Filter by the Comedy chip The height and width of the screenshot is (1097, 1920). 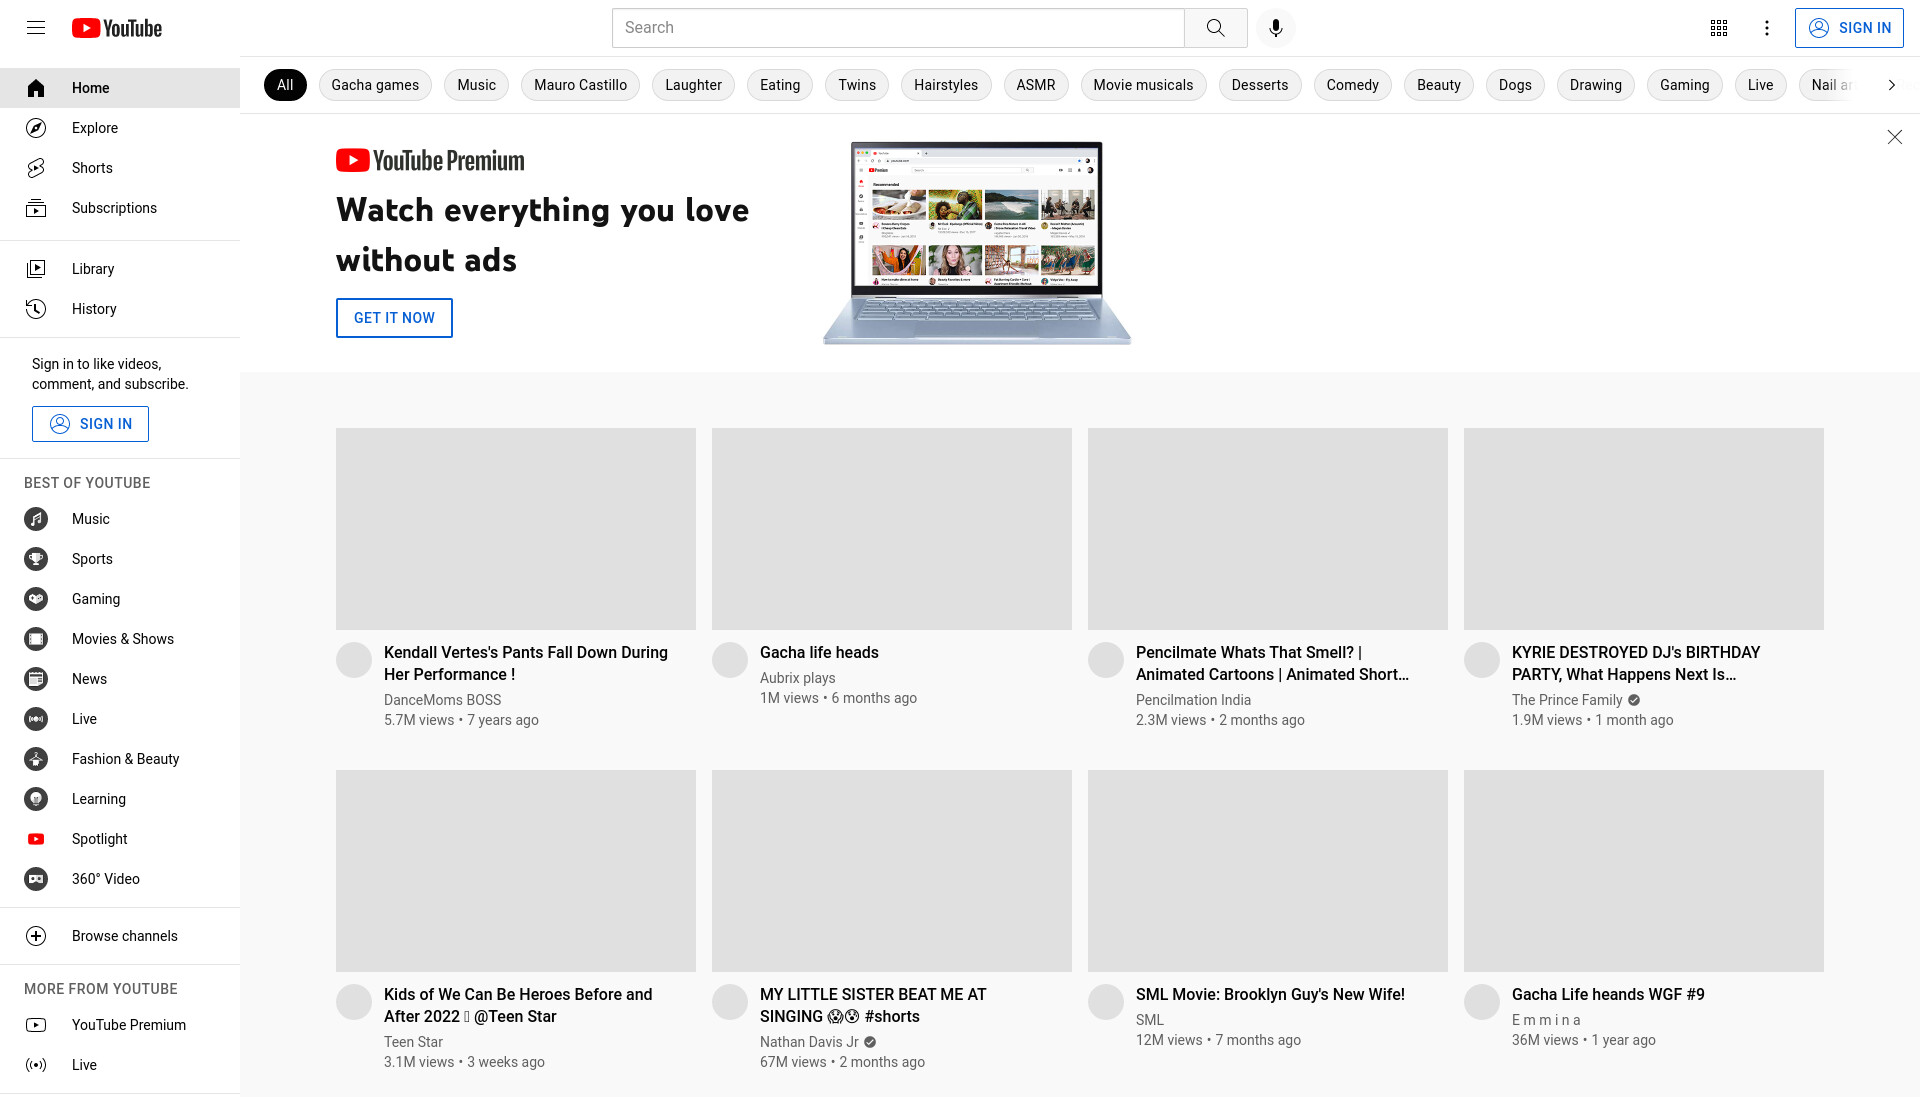(x=1352, y=85)
